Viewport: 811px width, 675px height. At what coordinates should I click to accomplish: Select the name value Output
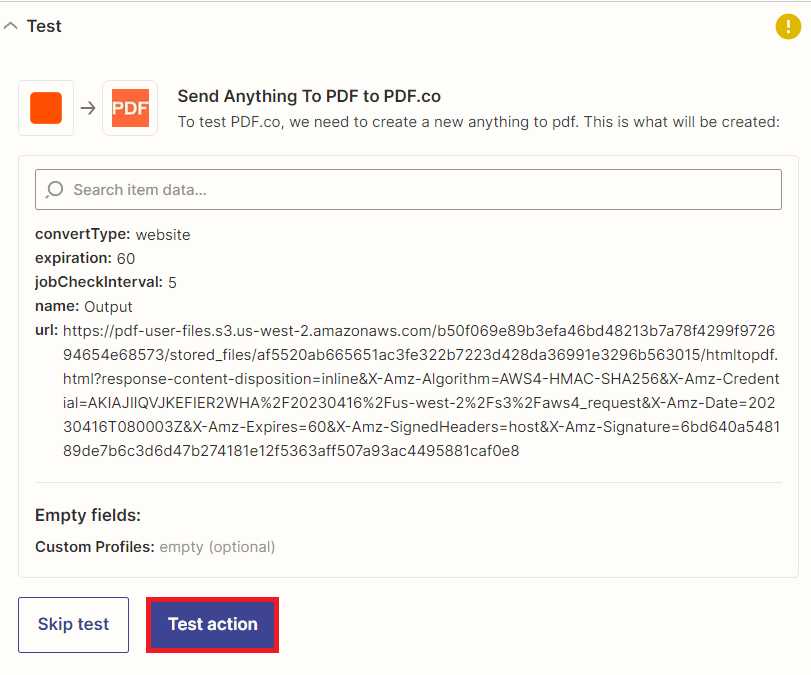point(108,306)
